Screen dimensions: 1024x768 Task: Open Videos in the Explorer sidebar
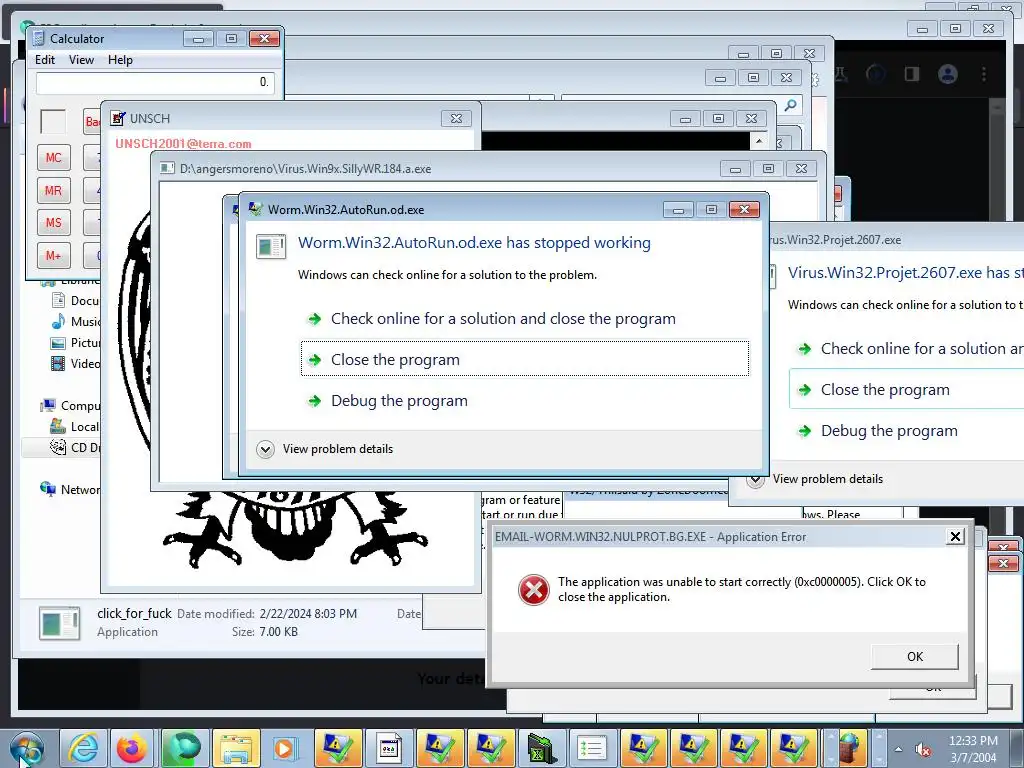pyautogui.click(x=75, y=363)
